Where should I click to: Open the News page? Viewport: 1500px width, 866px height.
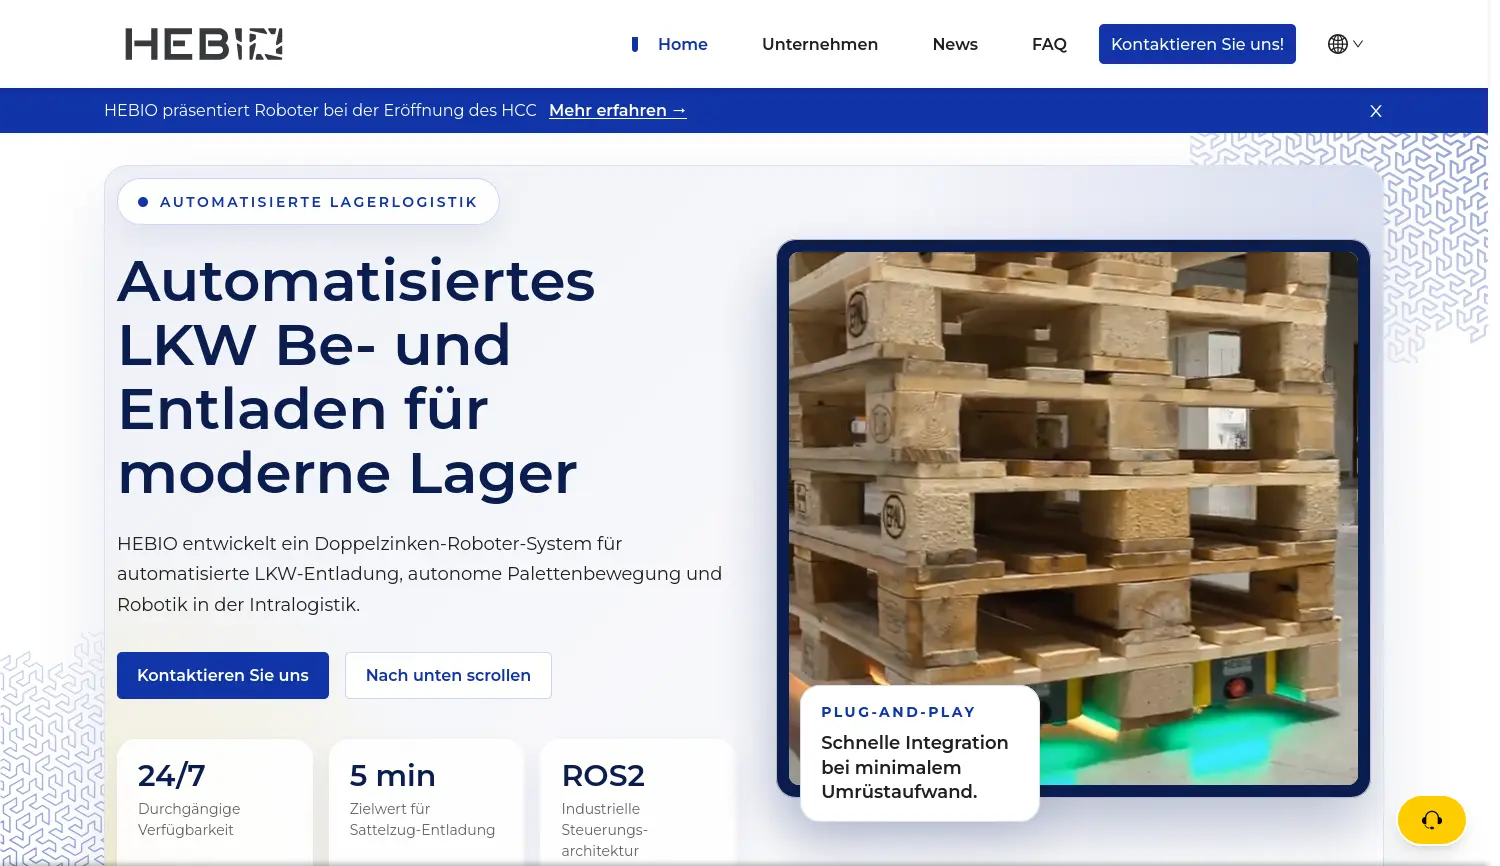pyautogui.click(x=955, y=44)
